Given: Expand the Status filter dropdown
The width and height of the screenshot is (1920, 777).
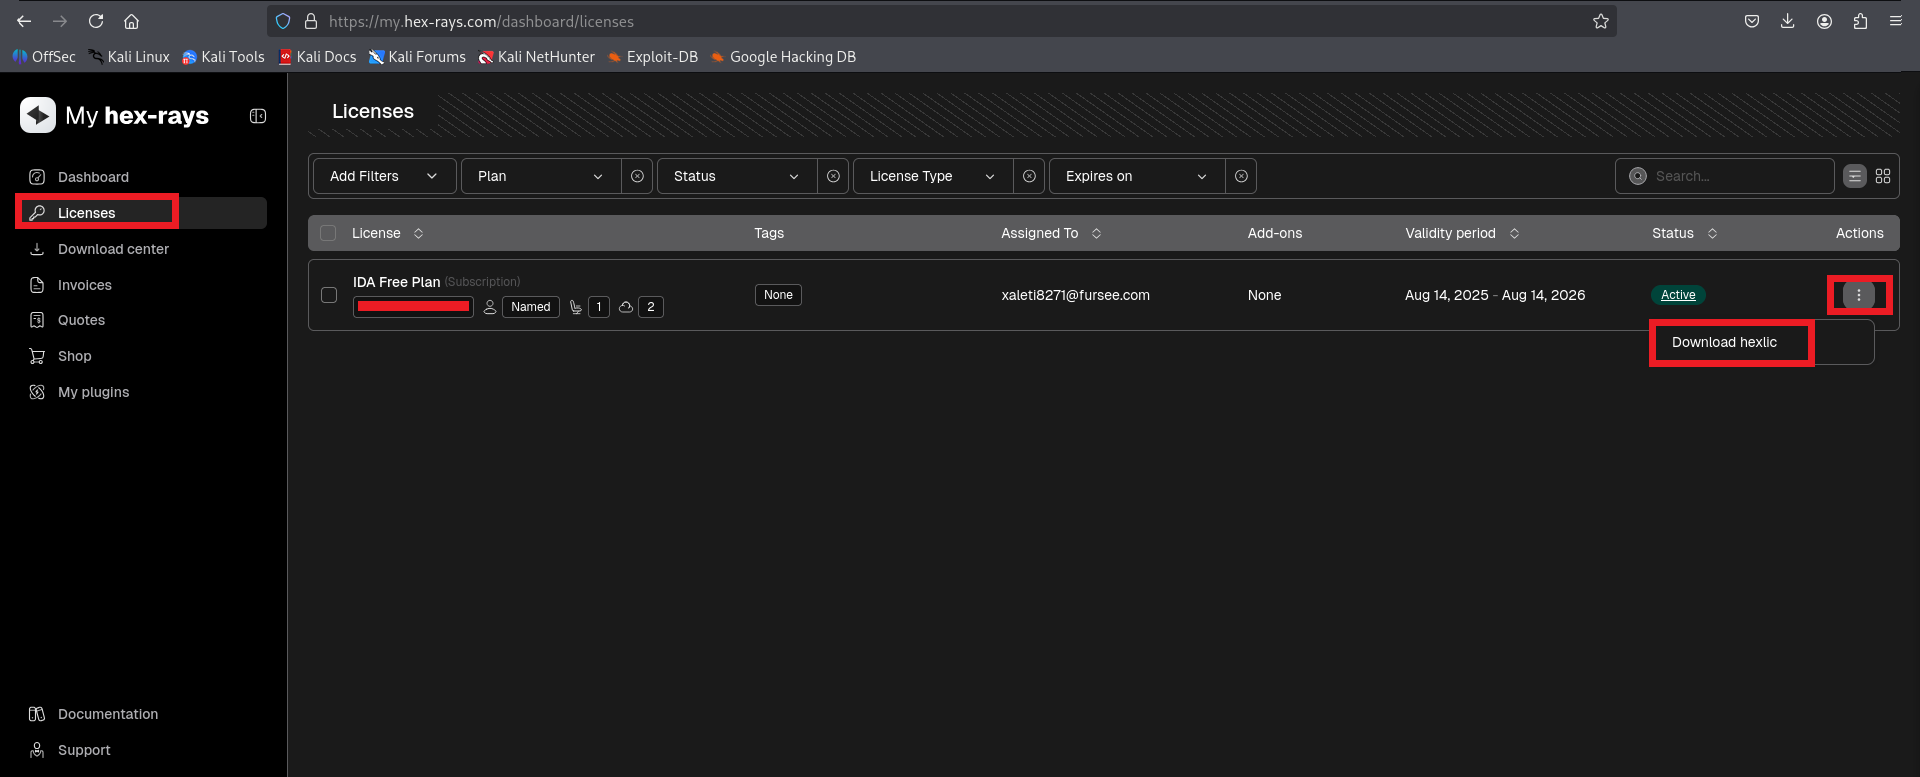Looking at the screenshot, I should pyautogui.click(x=737, y=176).
